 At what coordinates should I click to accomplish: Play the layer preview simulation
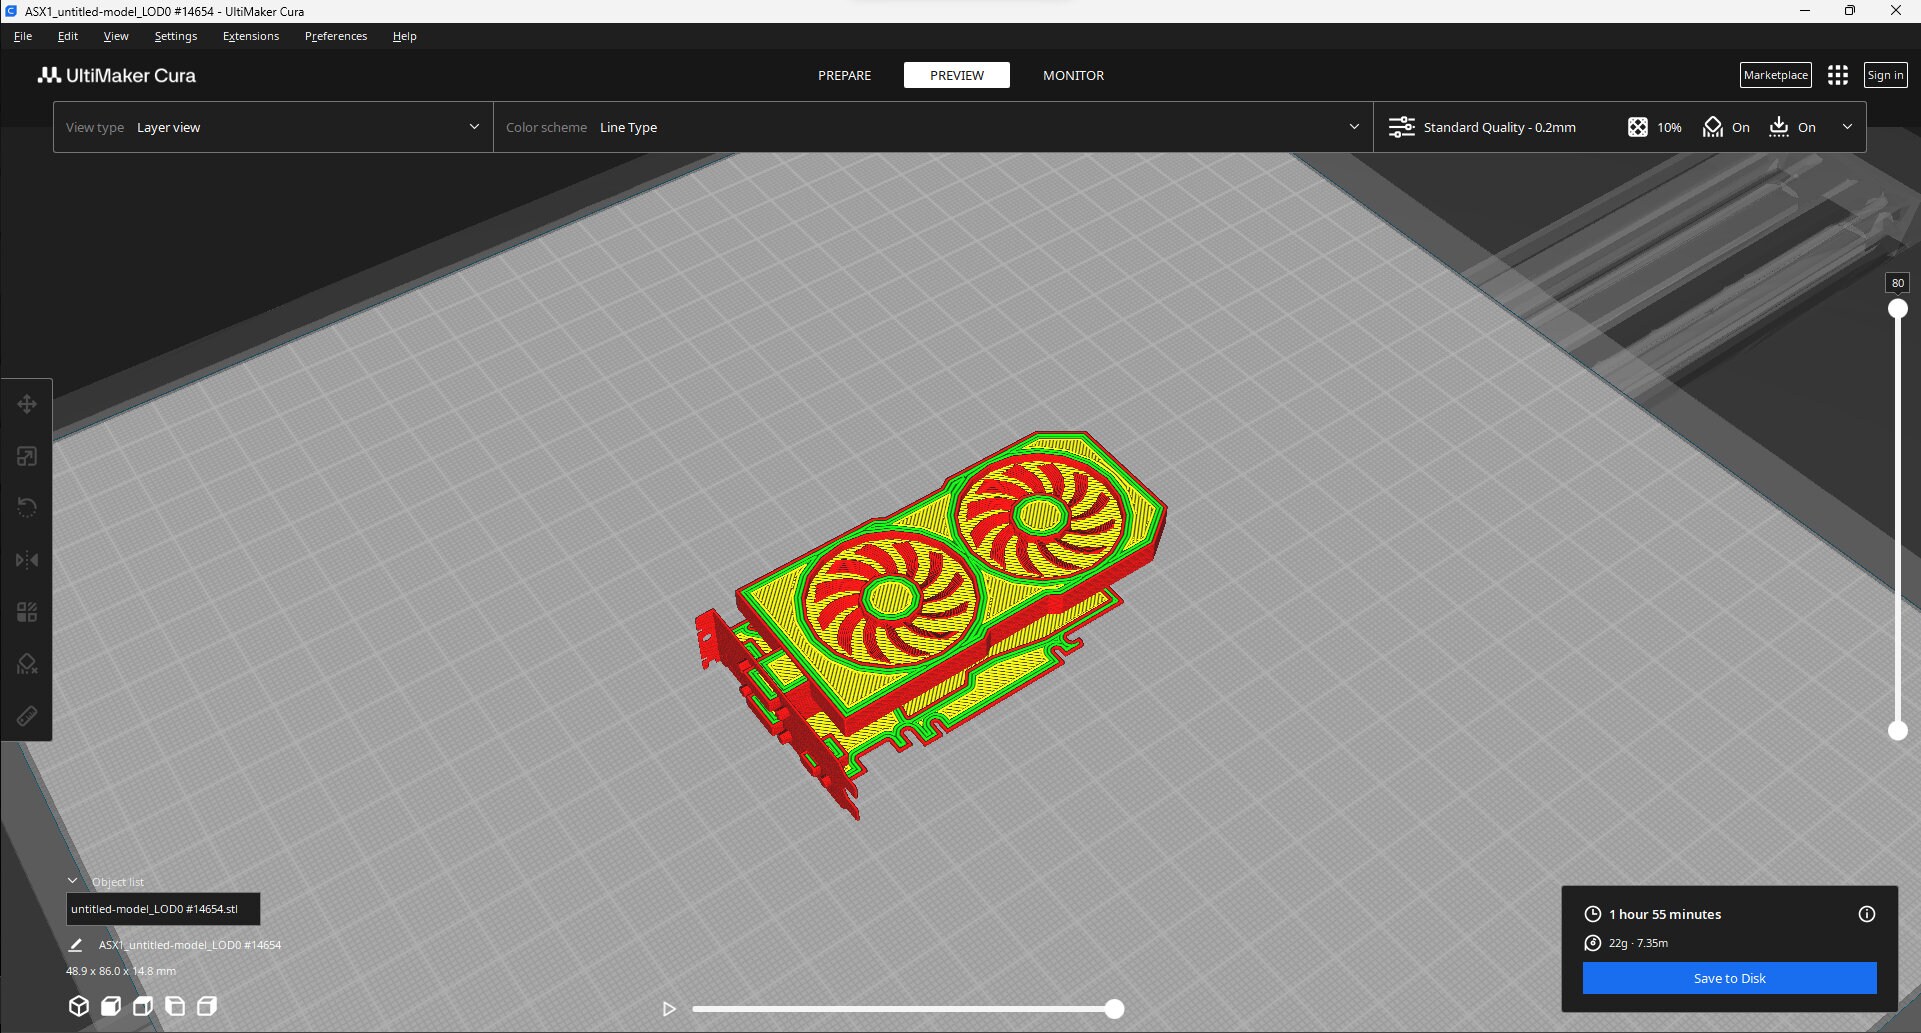tap(668, 1009)
